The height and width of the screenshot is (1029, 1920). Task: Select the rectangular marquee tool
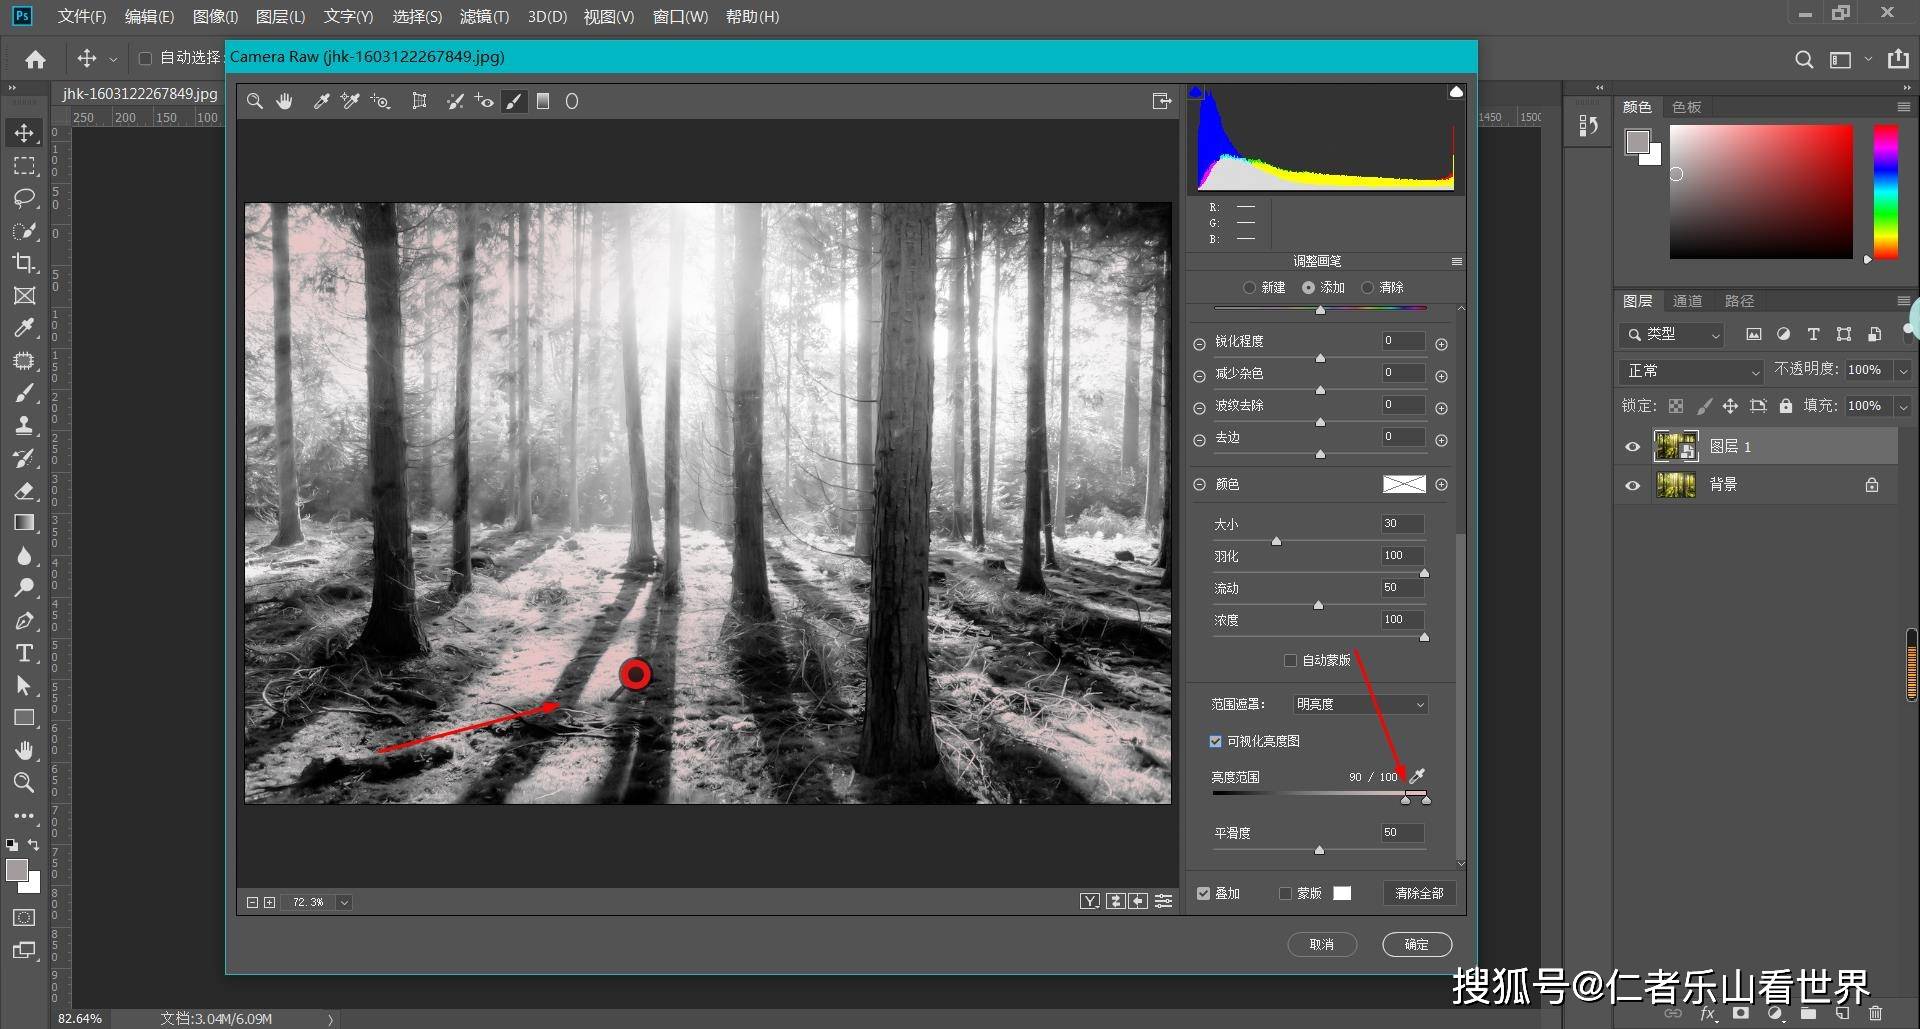(x=24, y=166)
